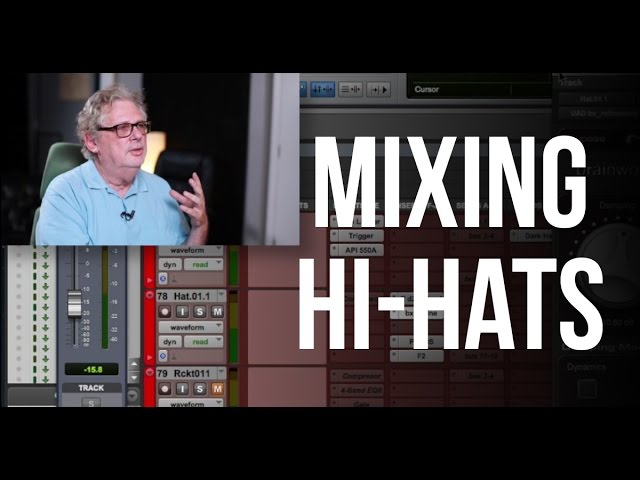Click the red circle arrow beside 79 Rckt011

149,372
